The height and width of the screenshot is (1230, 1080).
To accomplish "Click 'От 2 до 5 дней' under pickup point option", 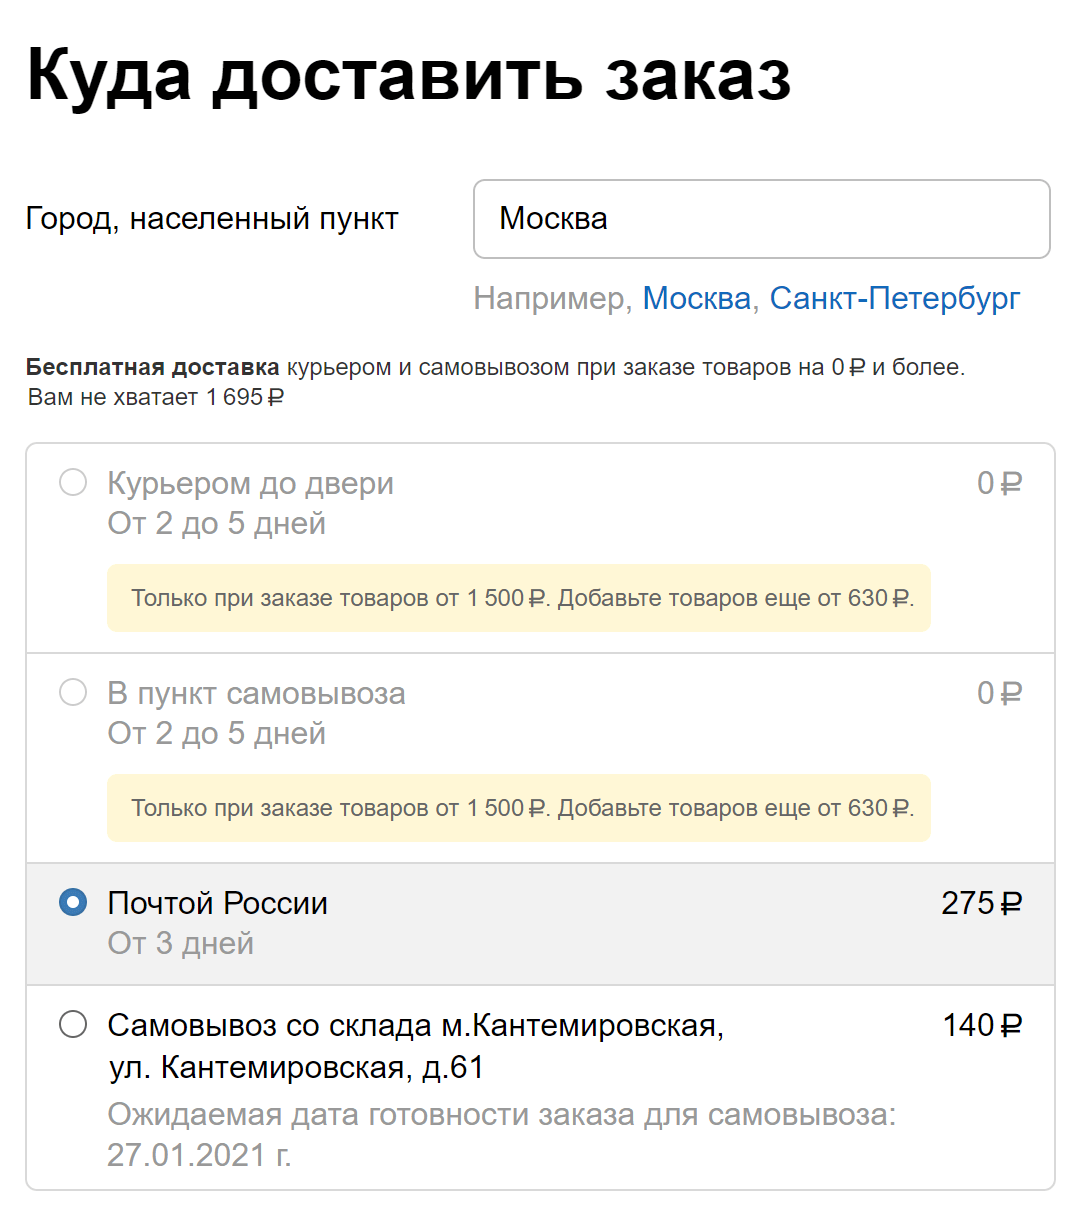I will [217, 734].
